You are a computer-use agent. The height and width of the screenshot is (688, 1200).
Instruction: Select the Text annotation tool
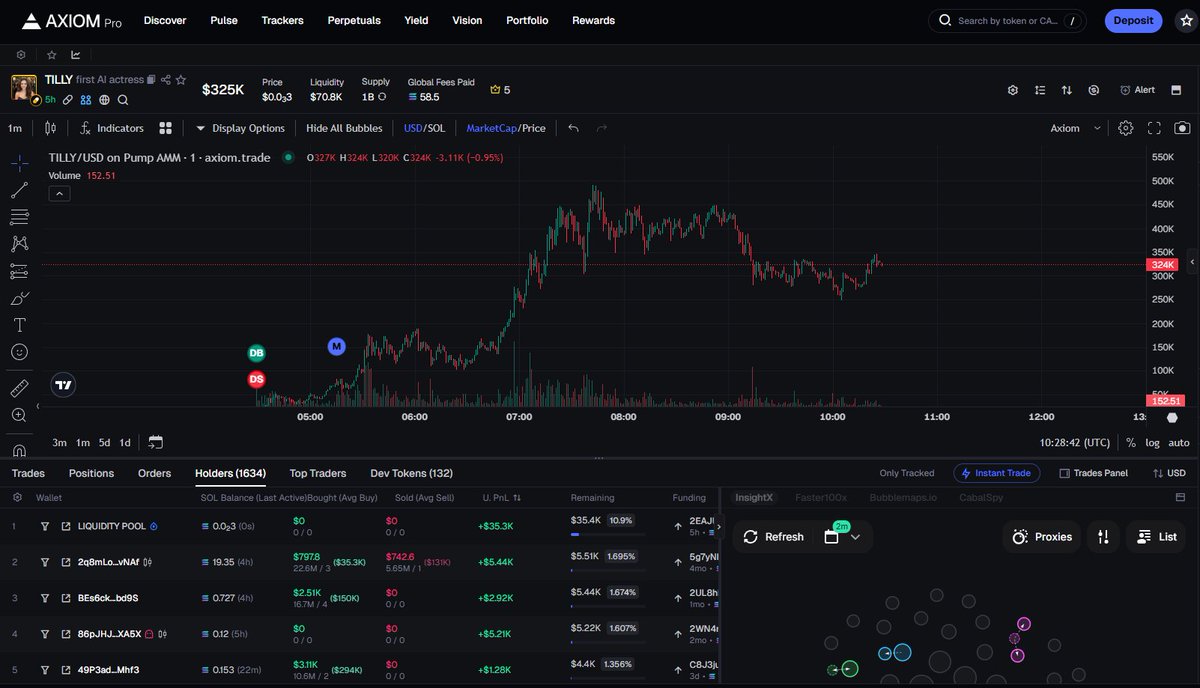[19, 325]
